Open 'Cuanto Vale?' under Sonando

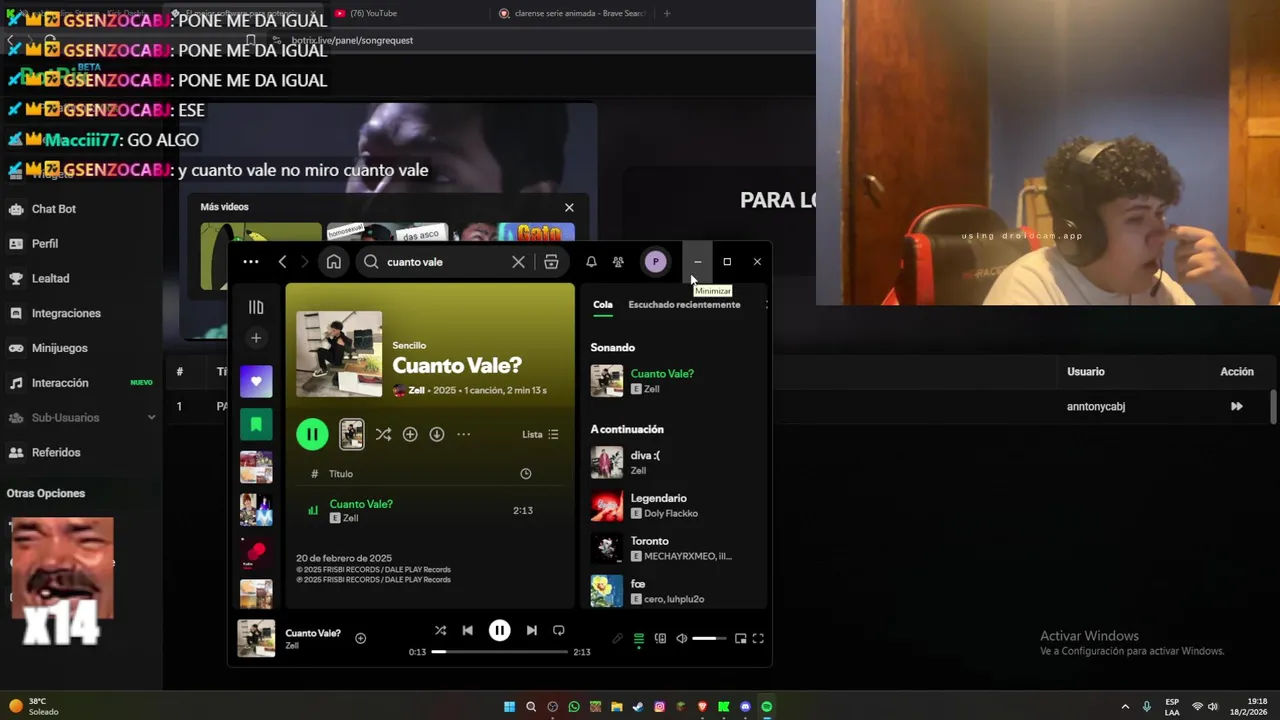click(662, 373)
